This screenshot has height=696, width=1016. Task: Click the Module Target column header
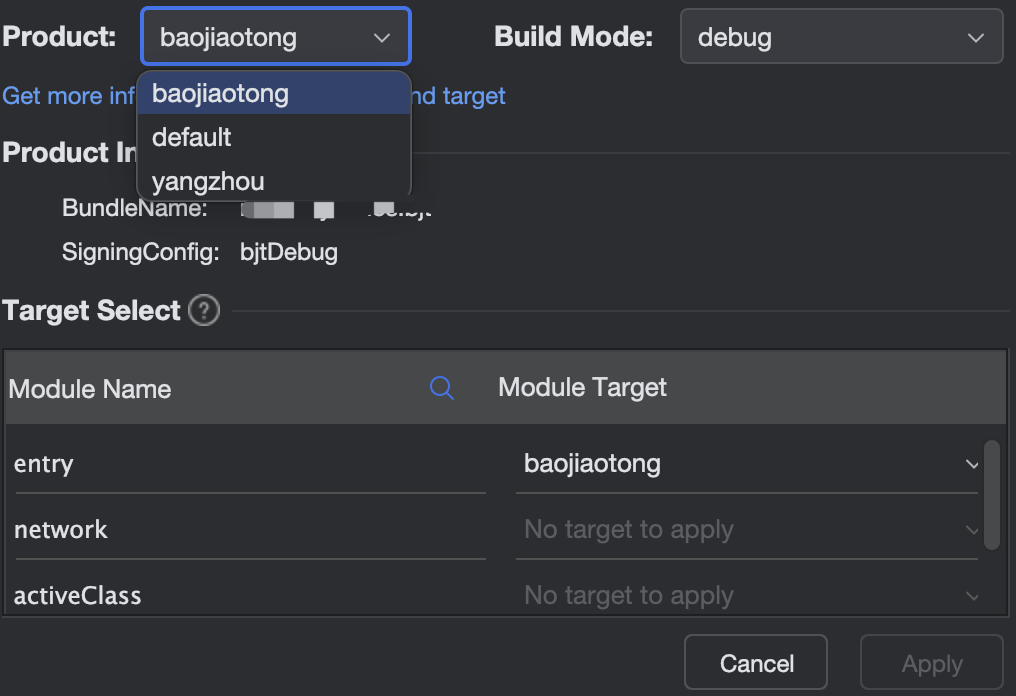(582, 388)
